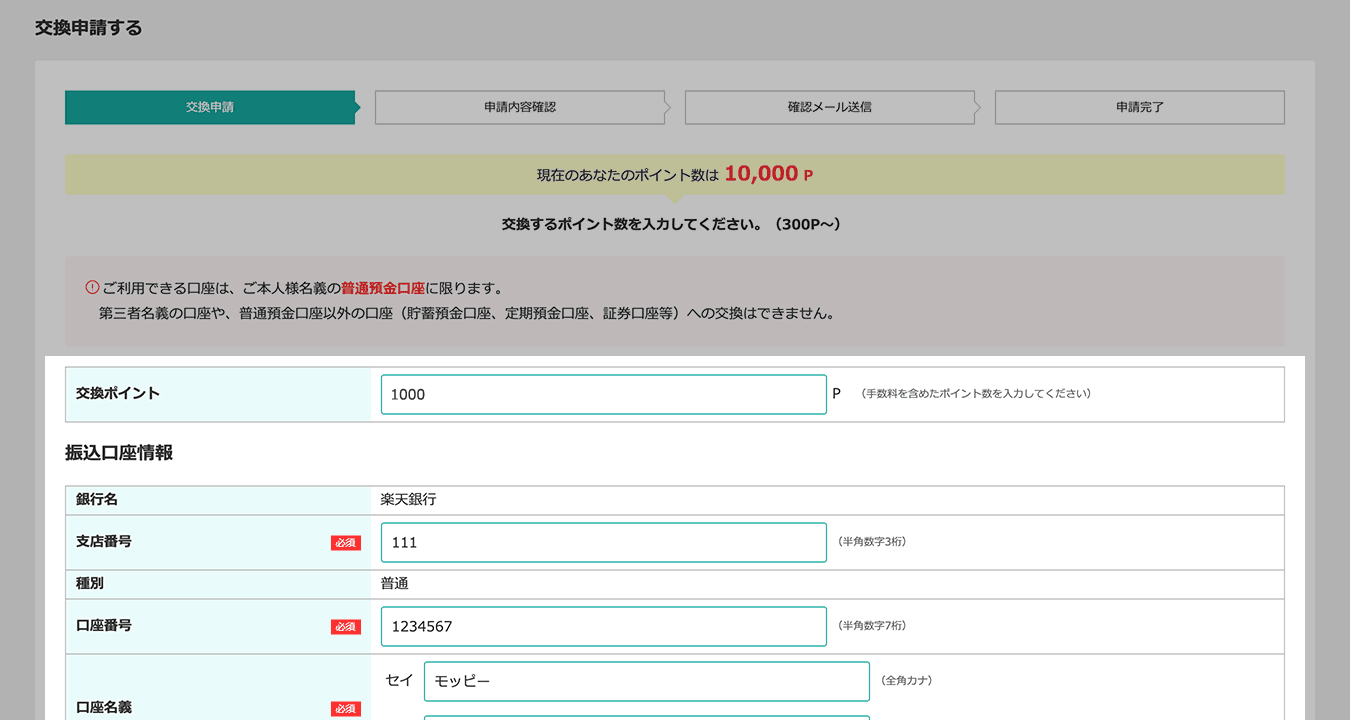The image size is (1350, 720).
Task: Focus the 支店番号 input with 111
Action: 603,542
